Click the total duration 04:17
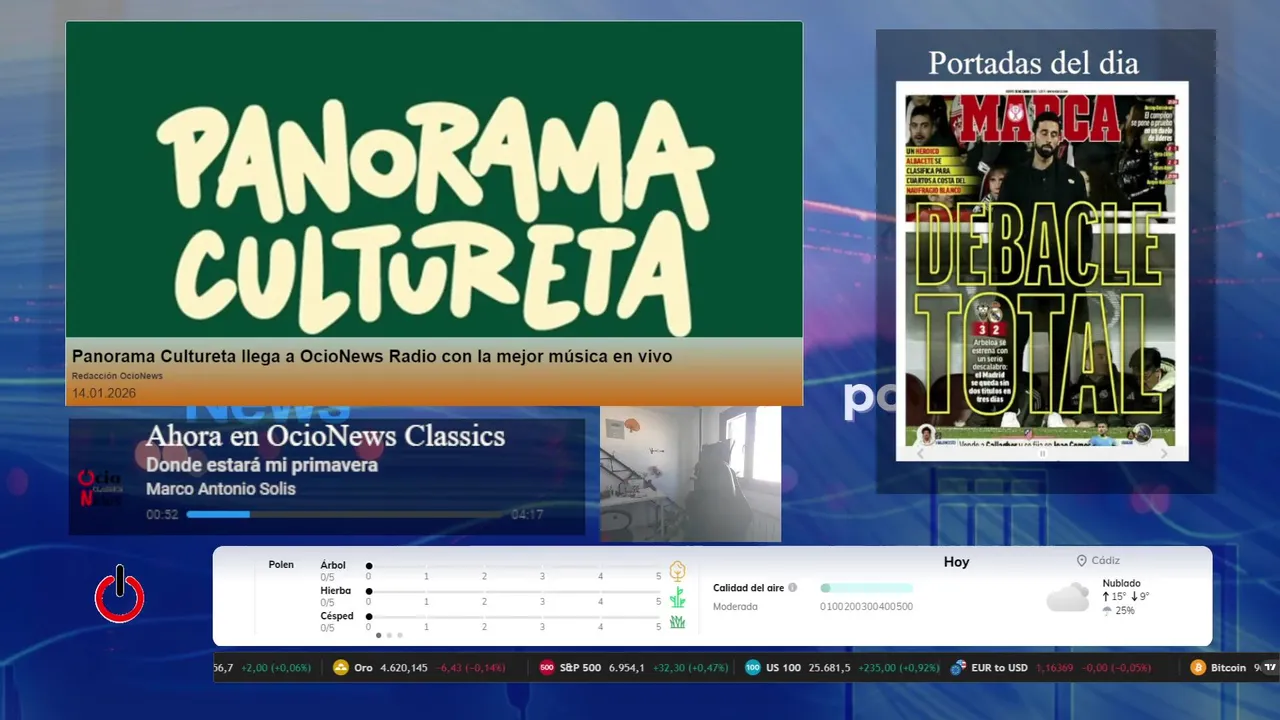 (x=527, y=515)
